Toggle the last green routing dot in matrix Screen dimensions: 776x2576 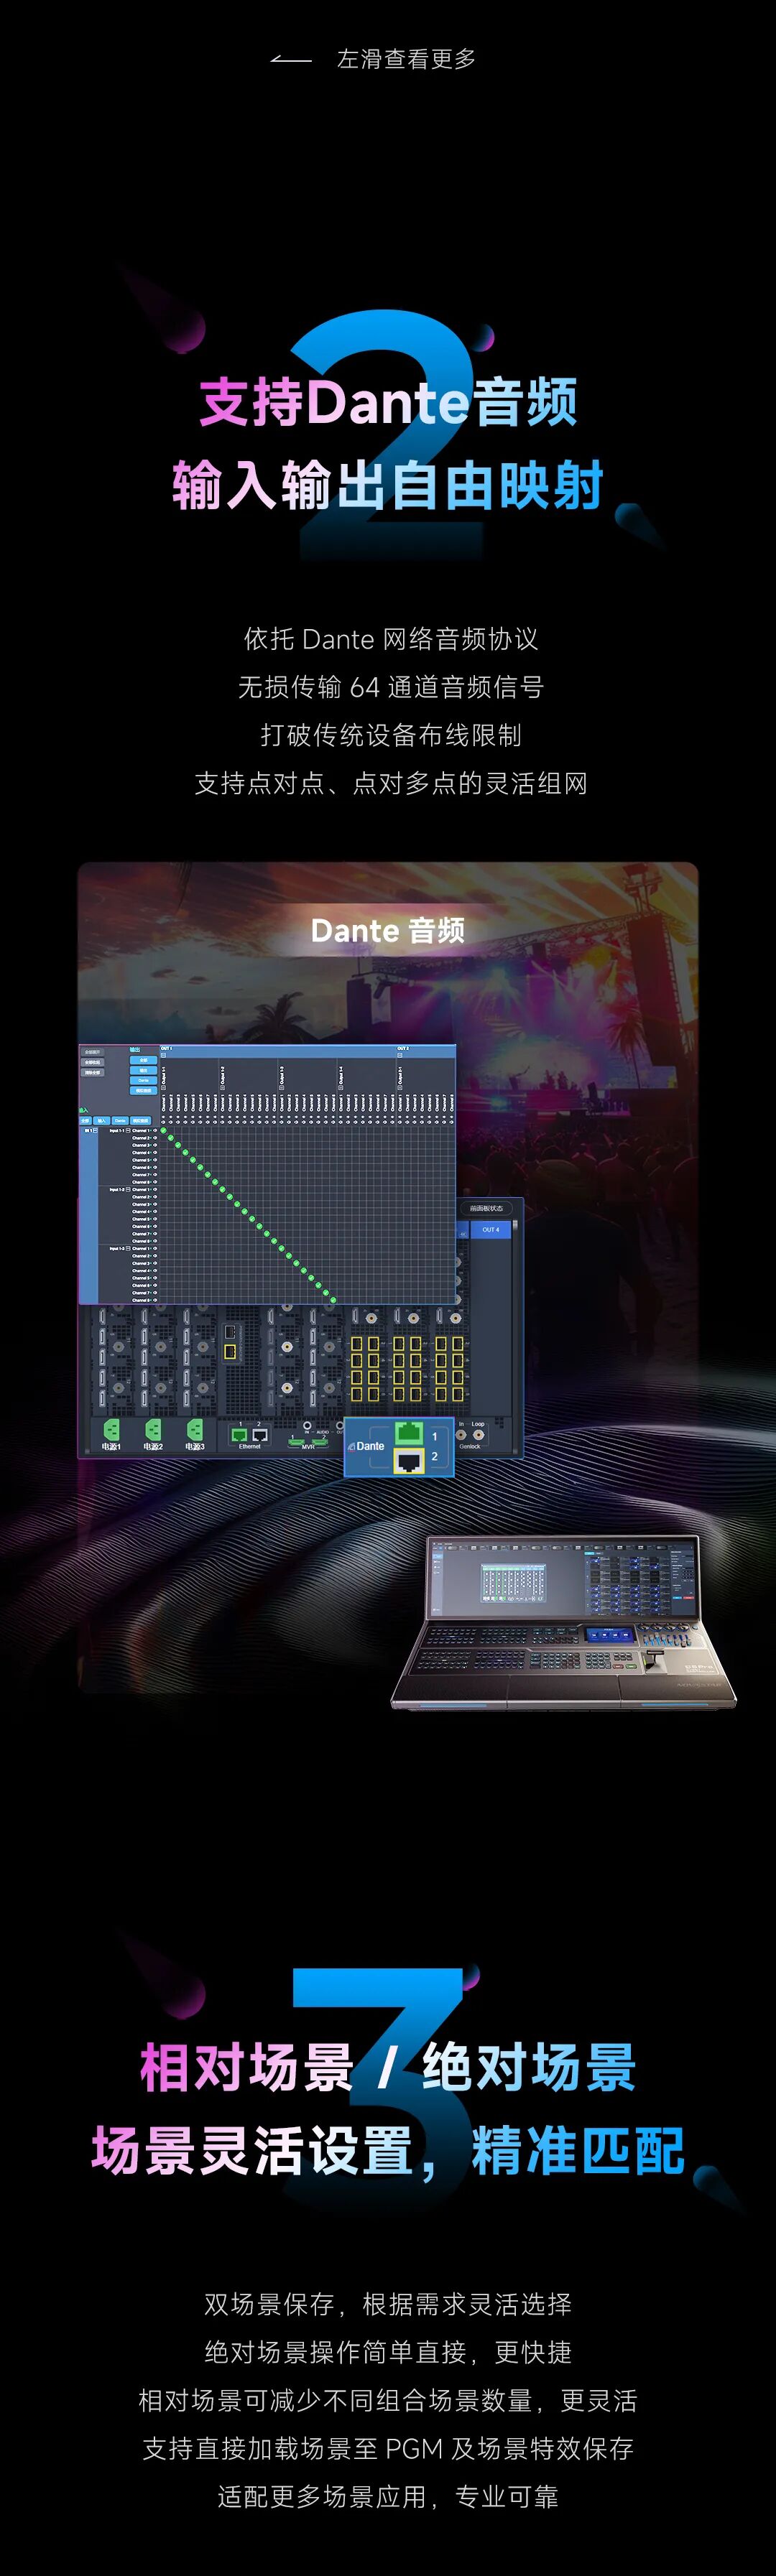tap(333, 1300)
